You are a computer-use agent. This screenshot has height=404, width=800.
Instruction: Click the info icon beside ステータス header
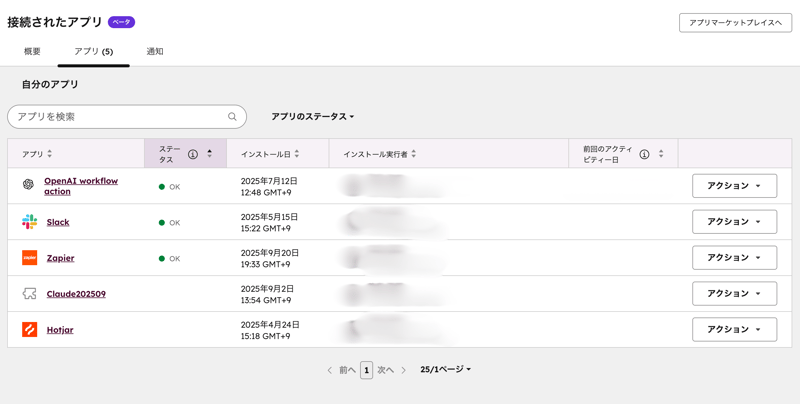click(193, 154)
